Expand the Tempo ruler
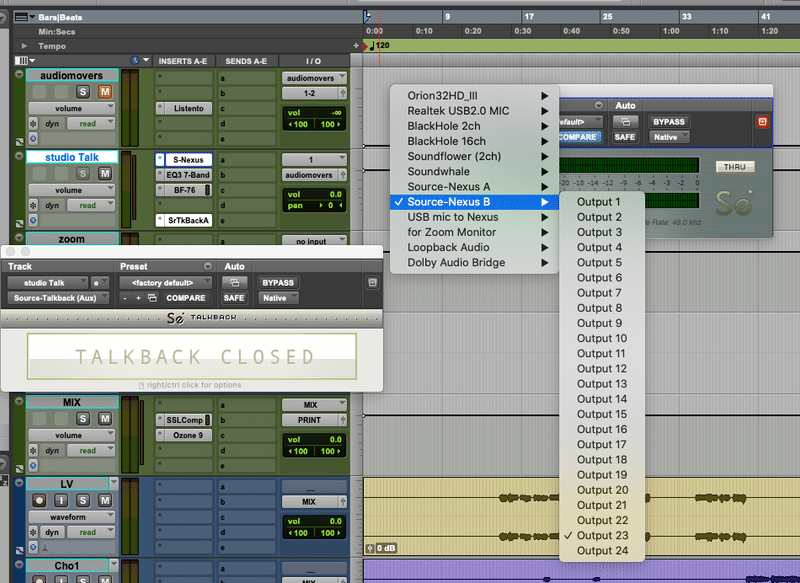Viewport: 800px width, 583px height. click(24, 46)
